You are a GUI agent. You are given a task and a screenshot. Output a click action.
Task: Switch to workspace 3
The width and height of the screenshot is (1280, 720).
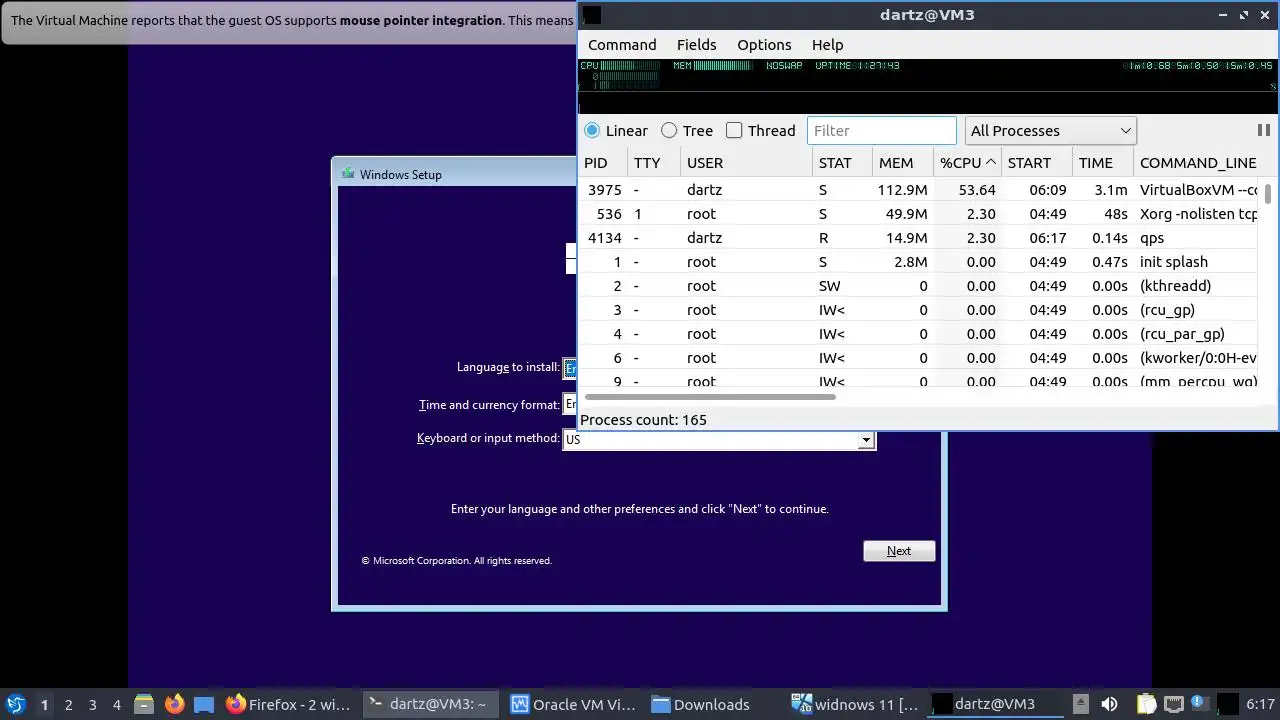coord(92,704)
